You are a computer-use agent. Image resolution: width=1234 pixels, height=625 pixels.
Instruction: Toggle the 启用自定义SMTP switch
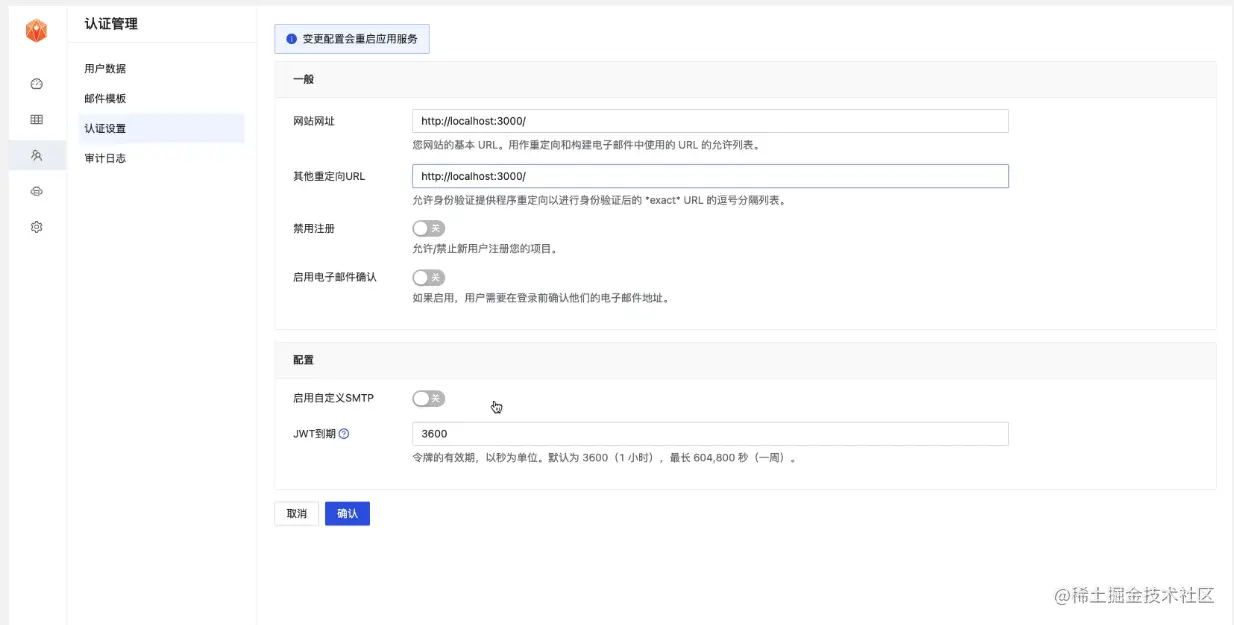[428, 399]
